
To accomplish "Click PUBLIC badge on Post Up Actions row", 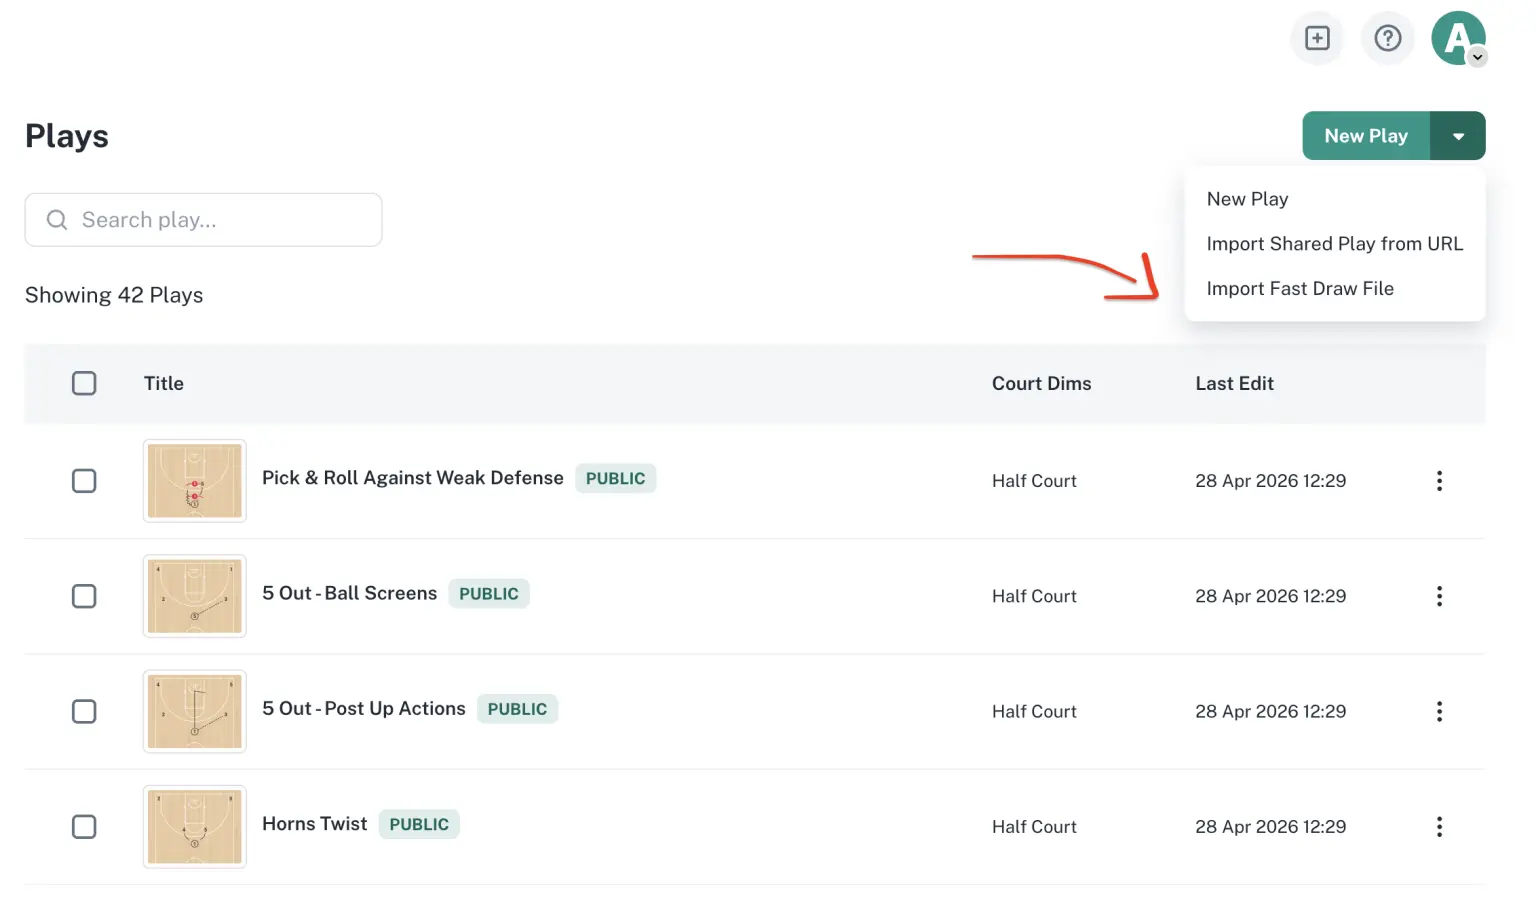I will pos(517,709).
